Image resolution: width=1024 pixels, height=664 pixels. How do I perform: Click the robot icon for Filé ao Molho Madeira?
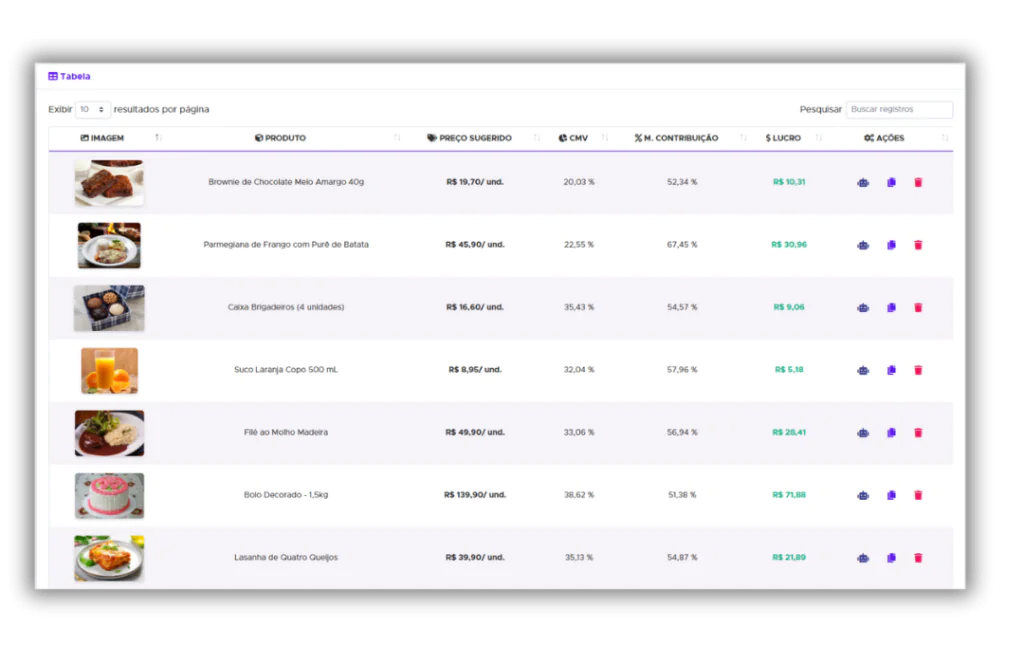pyautogui.click(x=863, y=433)
